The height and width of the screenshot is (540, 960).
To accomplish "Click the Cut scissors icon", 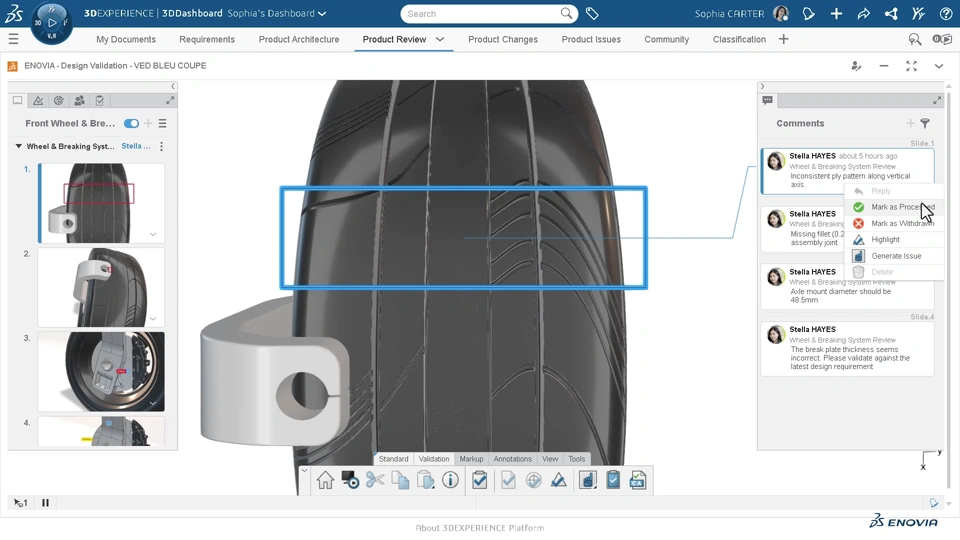I will [x=375, y=481].
